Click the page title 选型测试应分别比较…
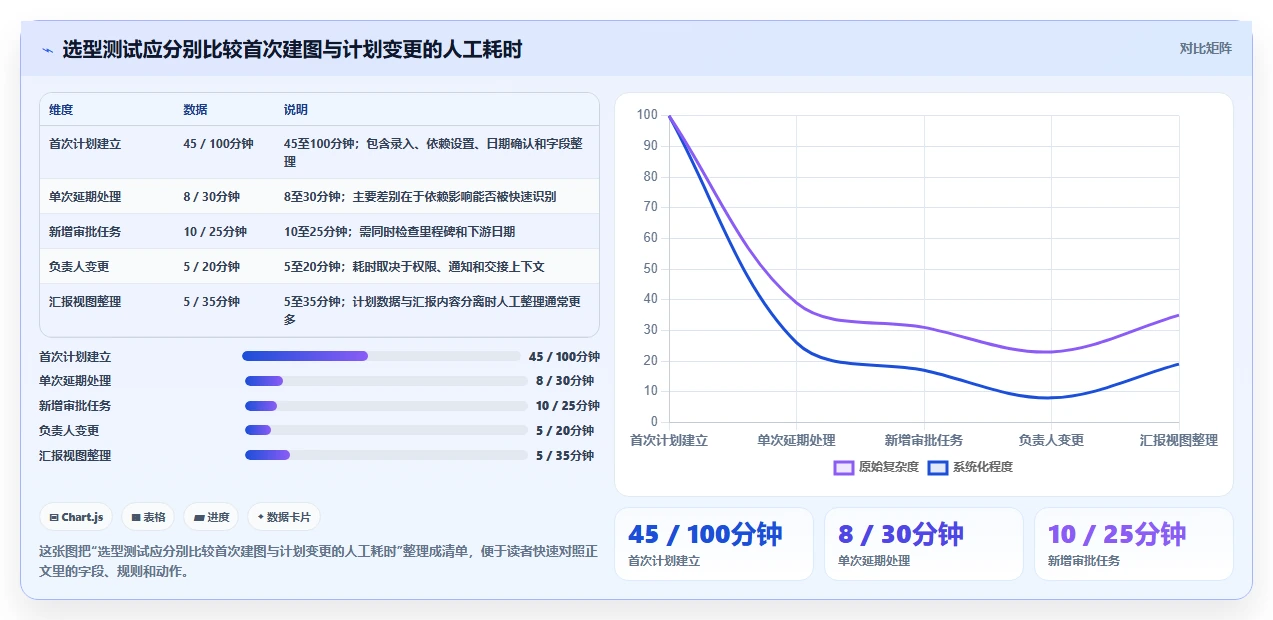The width and height of the screenshot is (1273, 620). (x=292, y=50)
